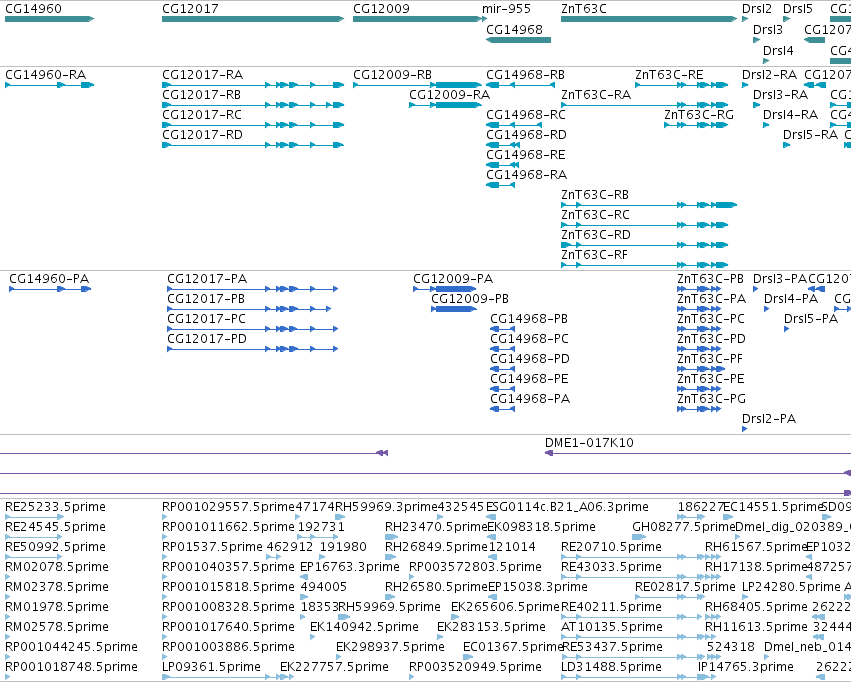Select the CG14968 gene label
Screen dimensions: 851x682
tap(515, 29)
